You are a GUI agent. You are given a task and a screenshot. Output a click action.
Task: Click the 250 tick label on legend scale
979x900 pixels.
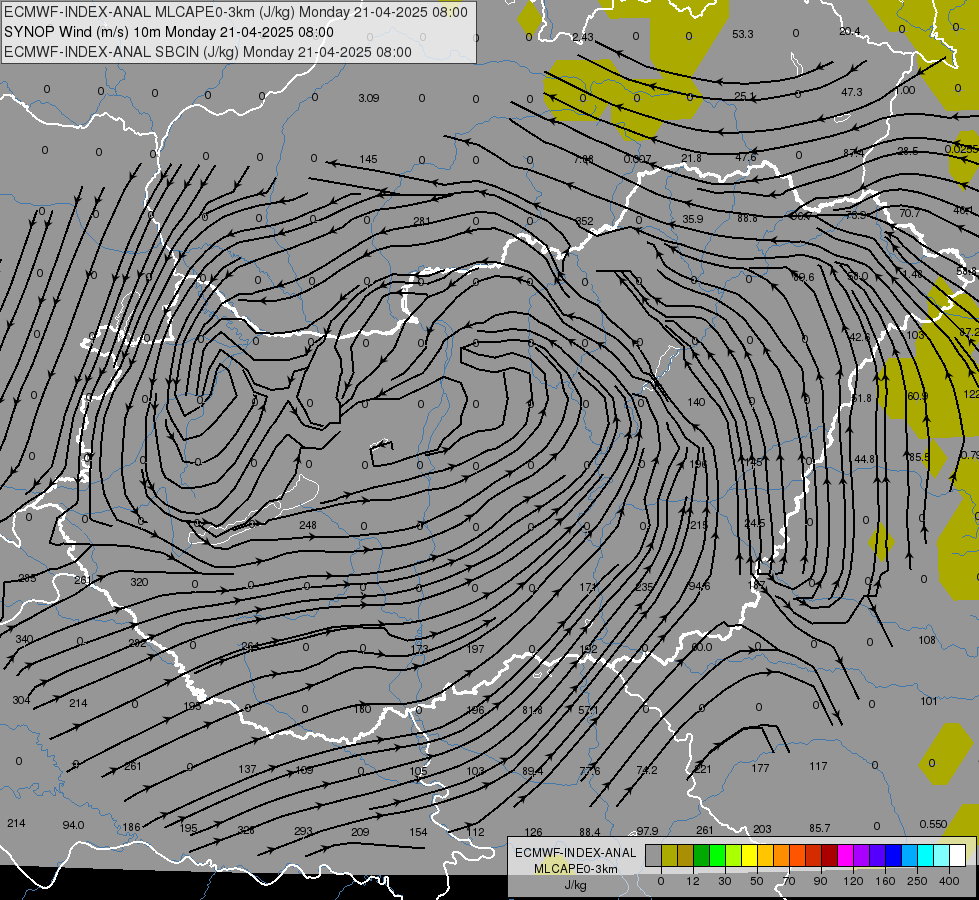click(x=917, y=881)
